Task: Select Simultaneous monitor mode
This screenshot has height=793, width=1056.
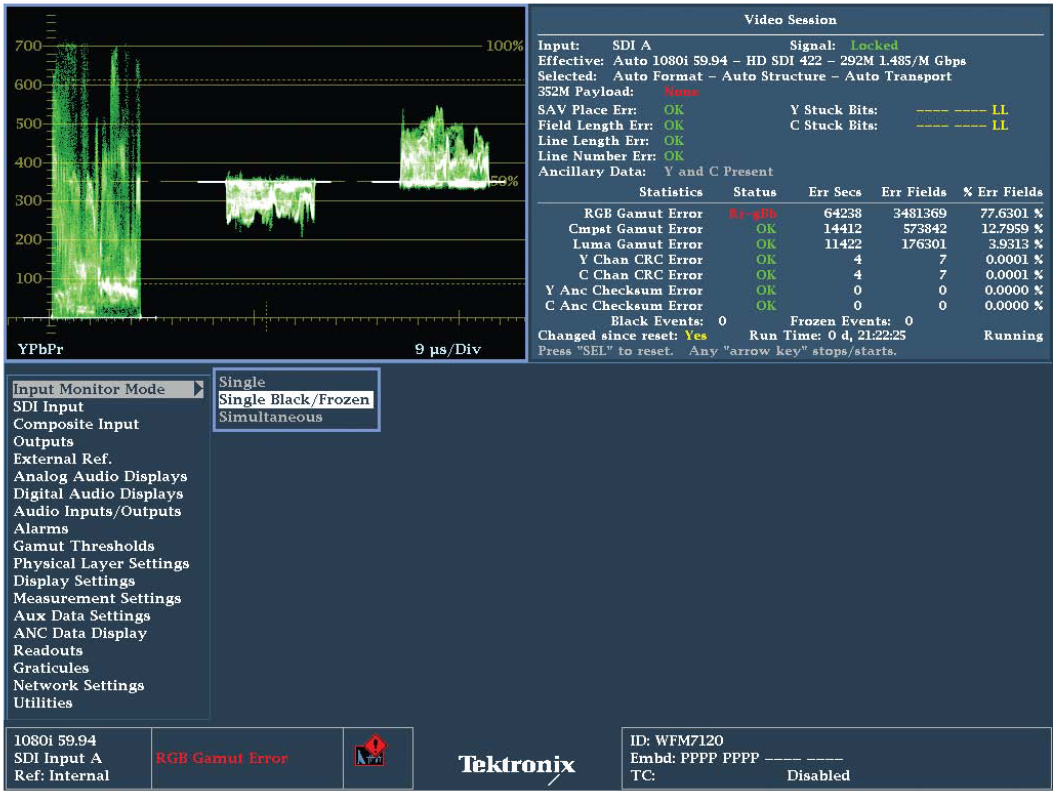Action: [x=270, y=417]
